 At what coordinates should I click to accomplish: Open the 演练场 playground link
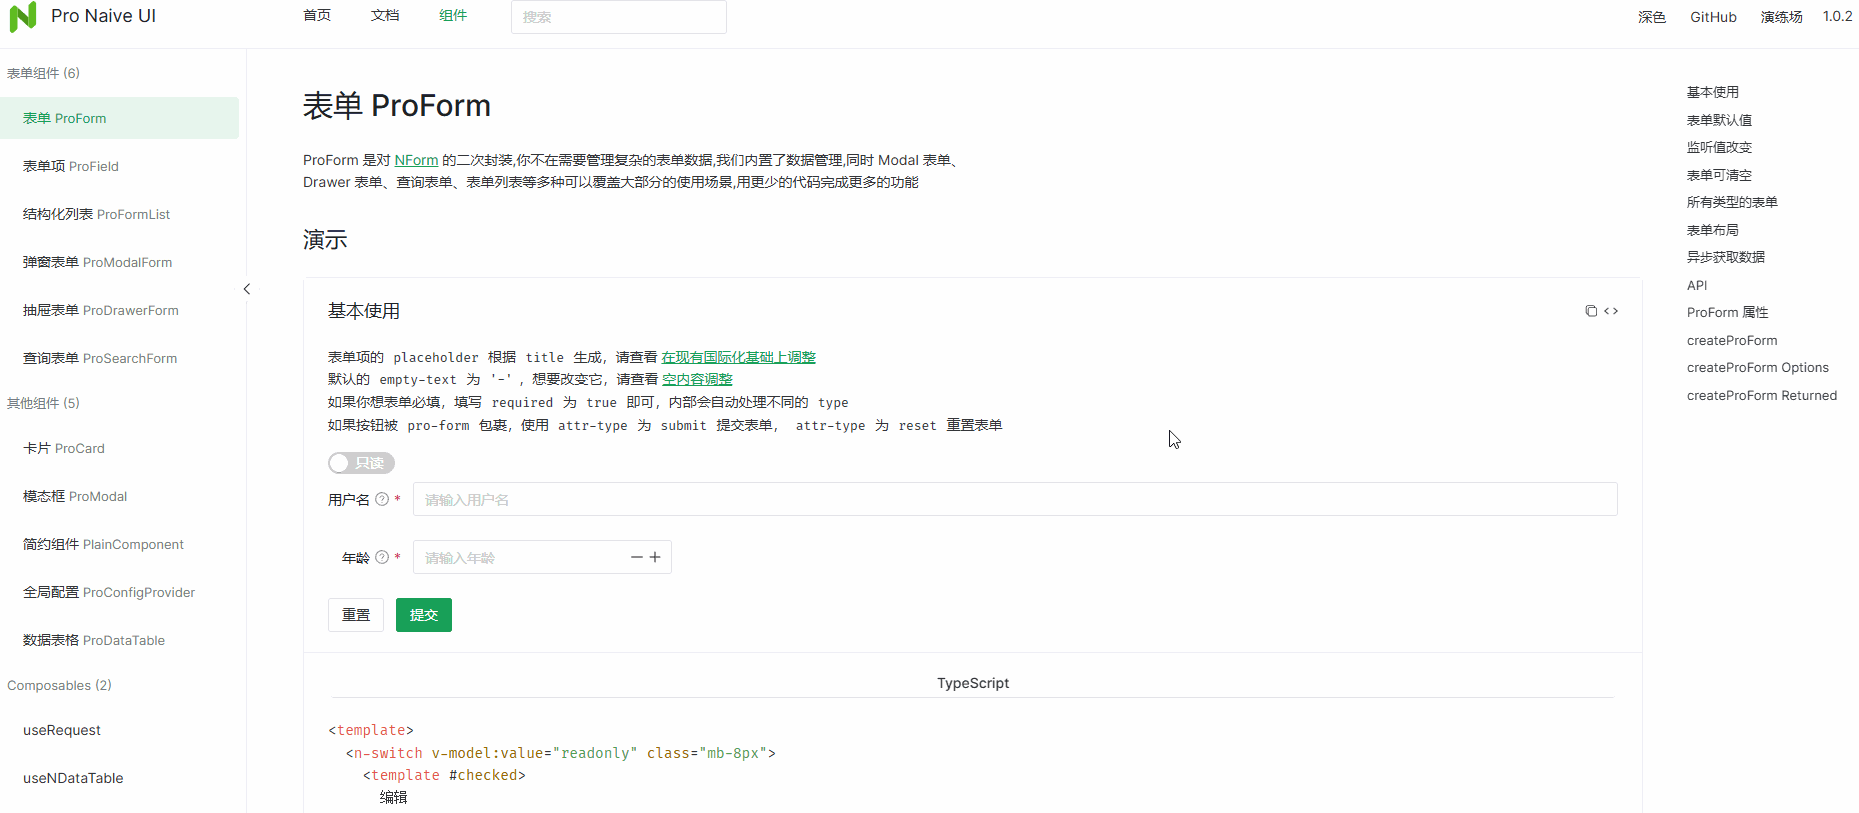click(1781, 17)
